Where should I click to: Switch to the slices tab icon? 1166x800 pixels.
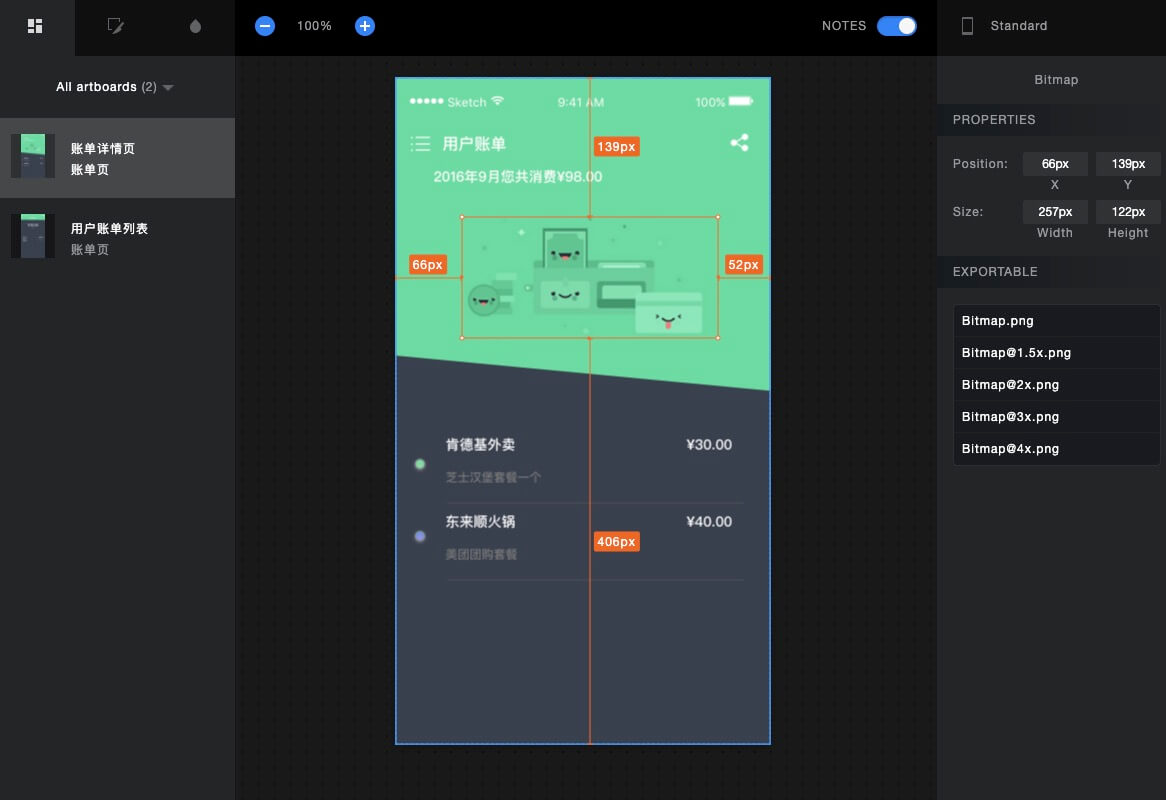[x=116, y=26]
